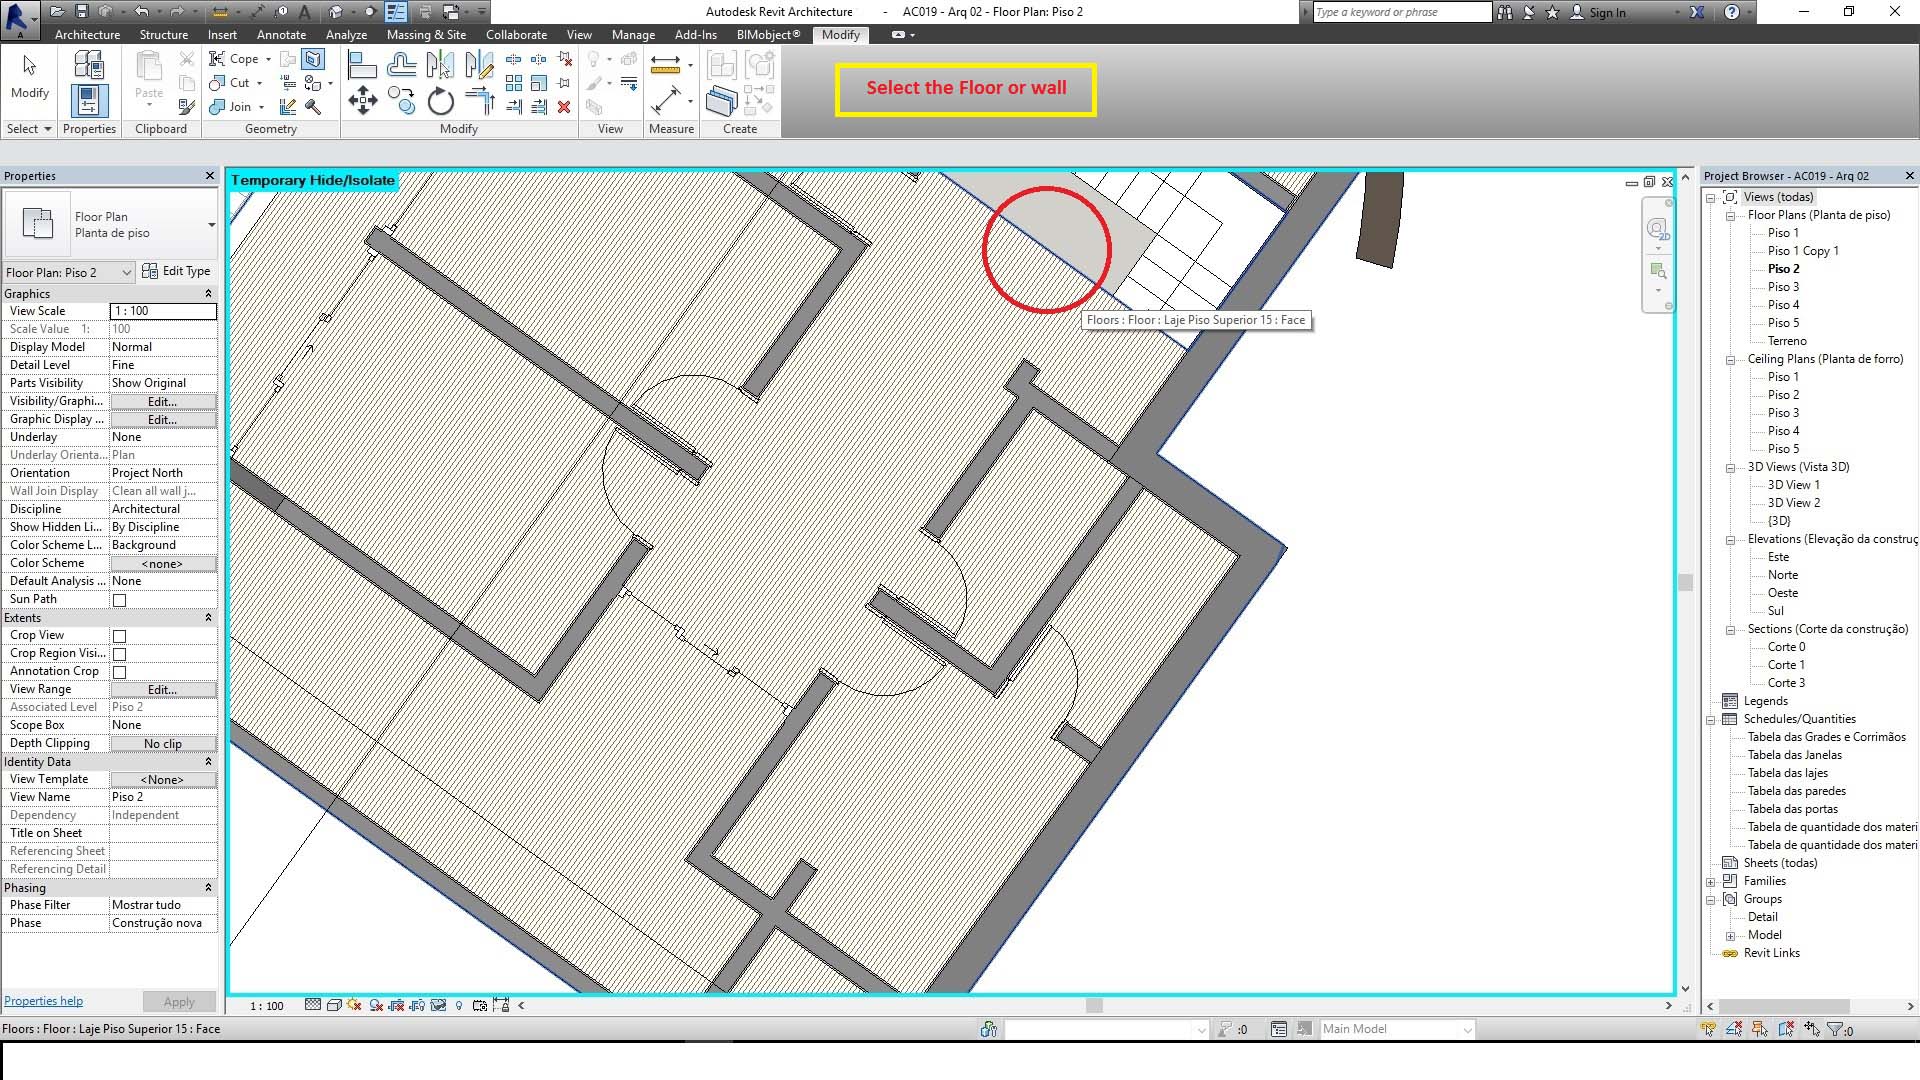The height and width of the screenshot is (1080, 1920).
Task: Click the Offset tool icon
Action: 401,66
